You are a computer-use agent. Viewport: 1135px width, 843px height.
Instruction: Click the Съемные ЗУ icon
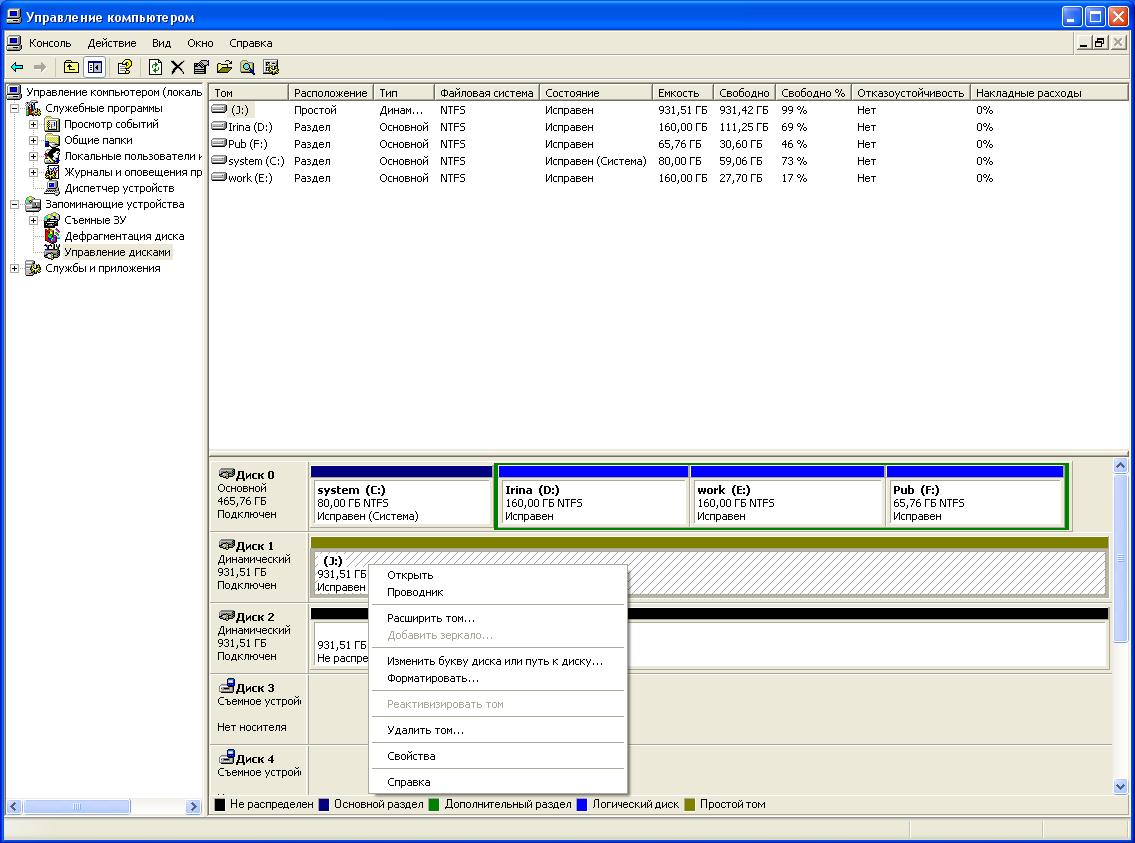52,220
